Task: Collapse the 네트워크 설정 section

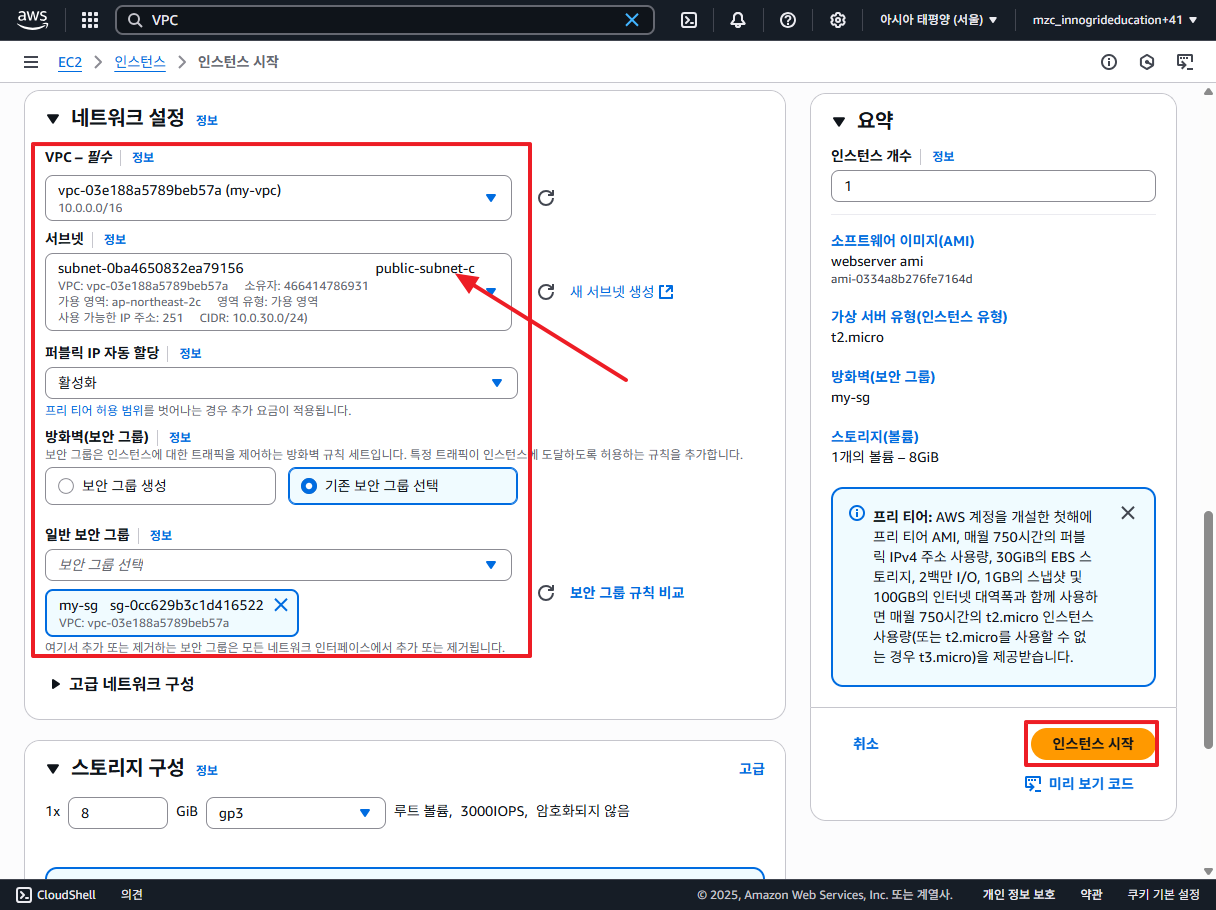Action: (53, 118)
